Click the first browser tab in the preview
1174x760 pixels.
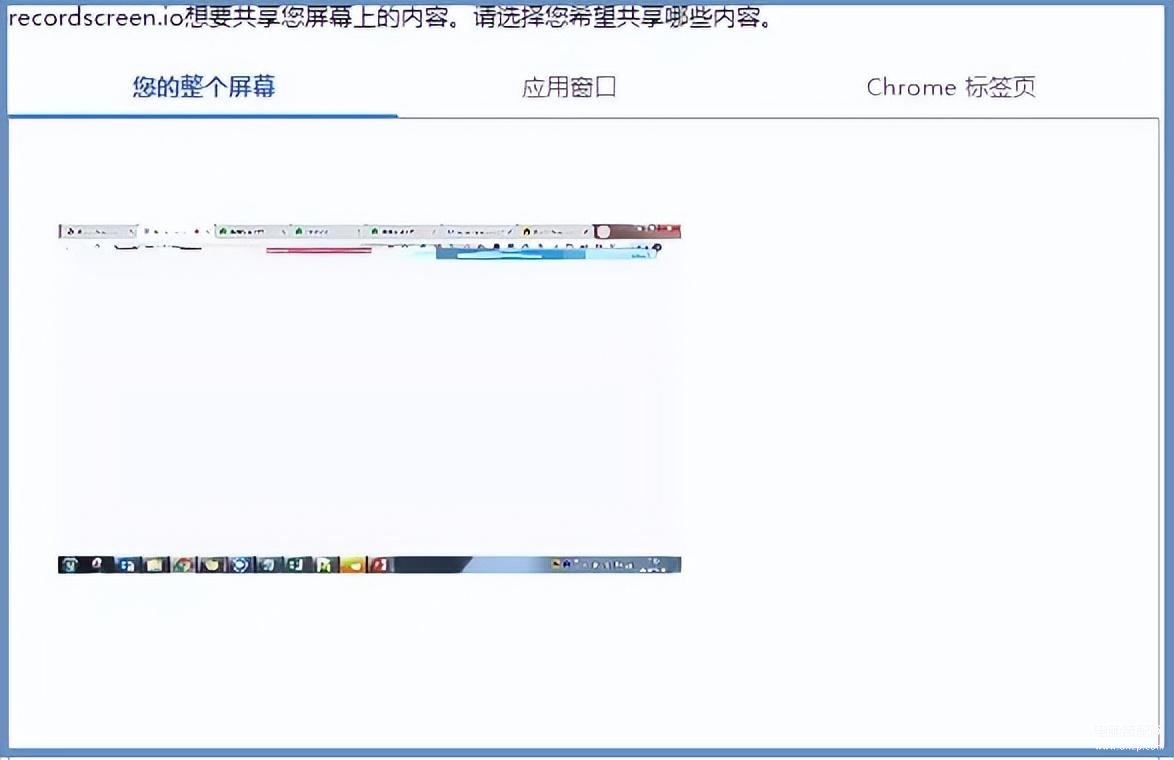[99, 231]
